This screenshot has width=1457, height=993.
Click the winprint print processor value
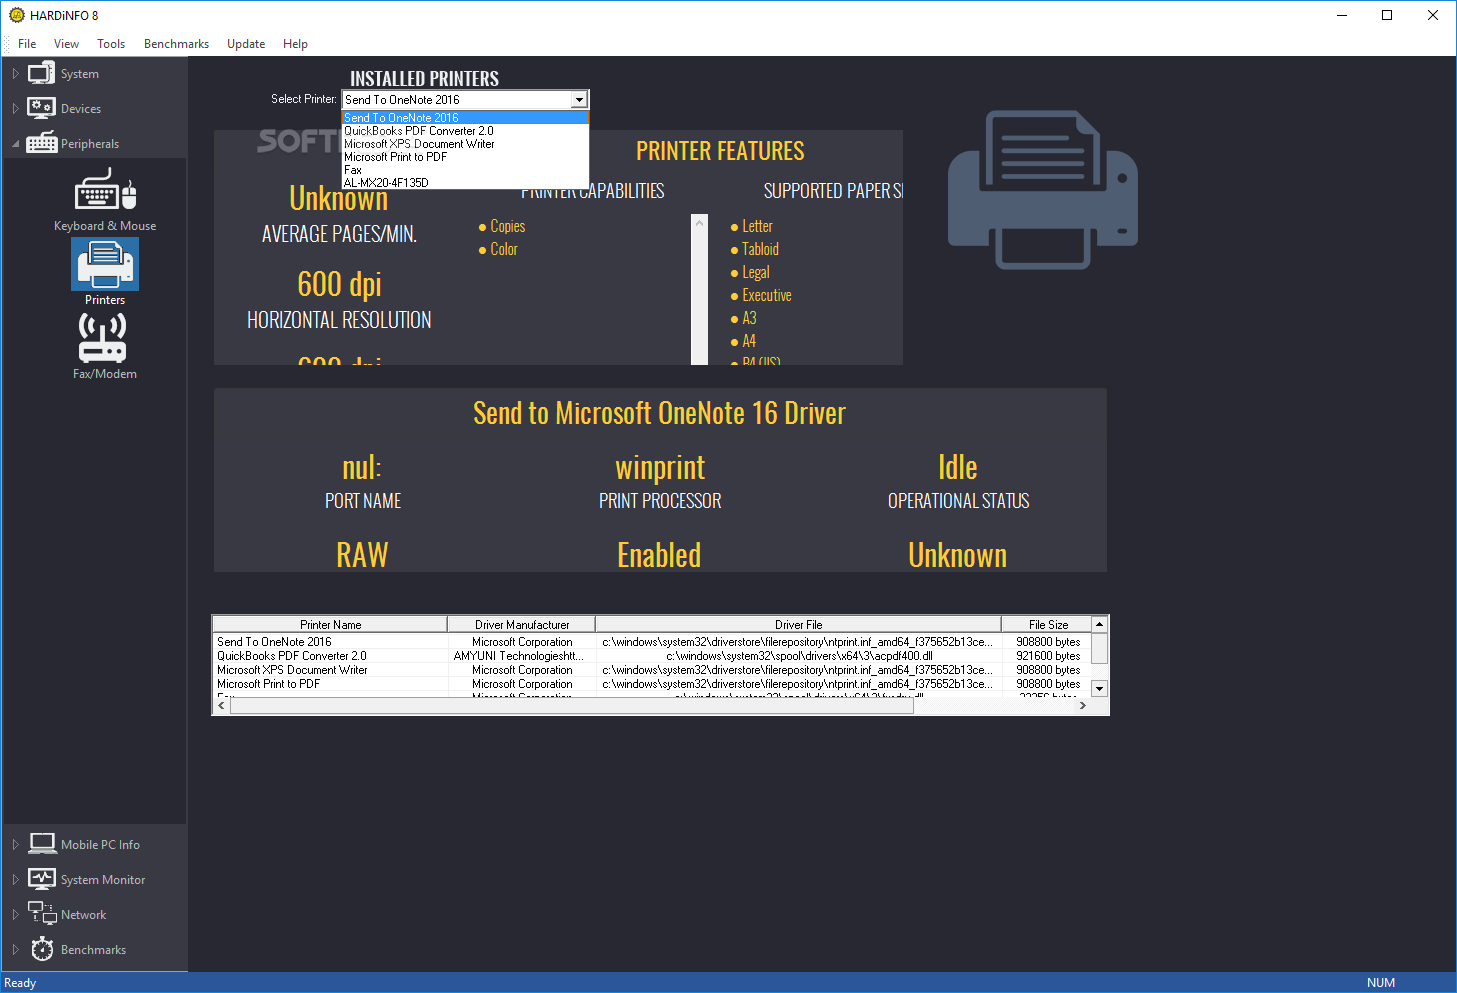[660, 467]
